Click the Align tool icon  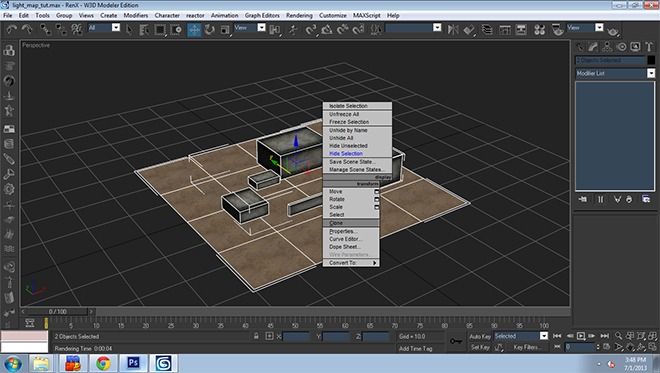469,29
